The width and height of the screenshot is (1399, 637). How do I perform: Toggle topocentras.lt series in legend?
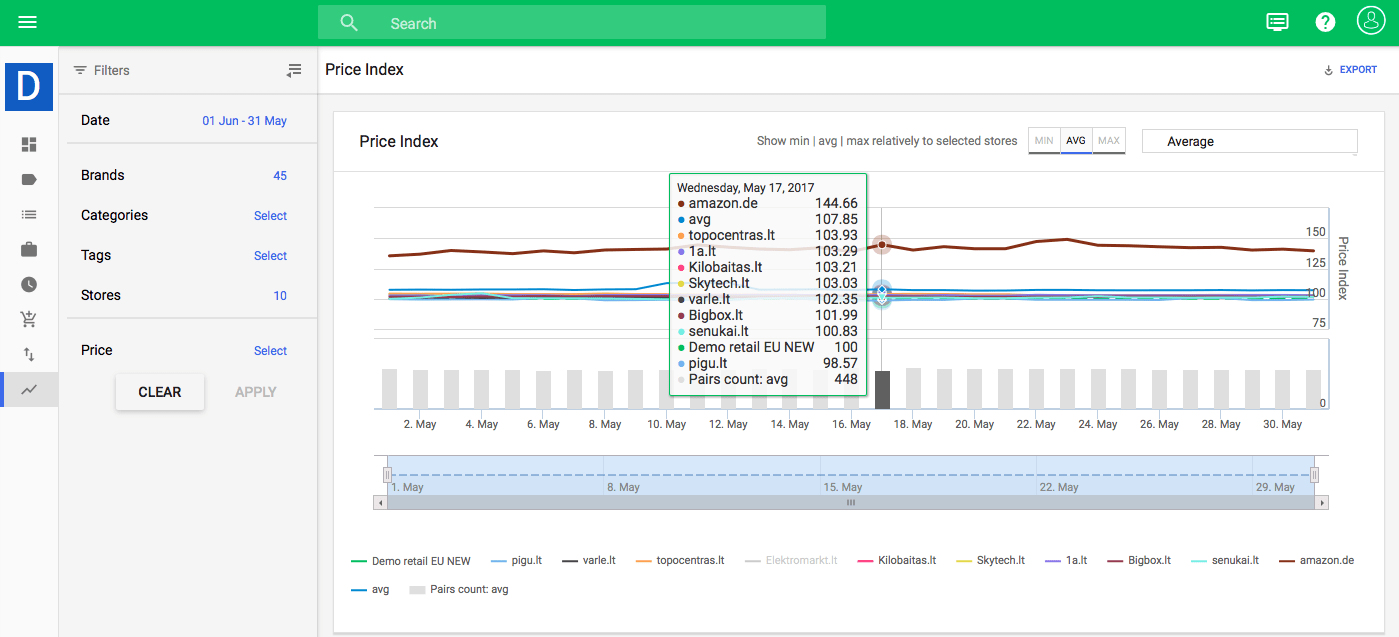[680, 561]
